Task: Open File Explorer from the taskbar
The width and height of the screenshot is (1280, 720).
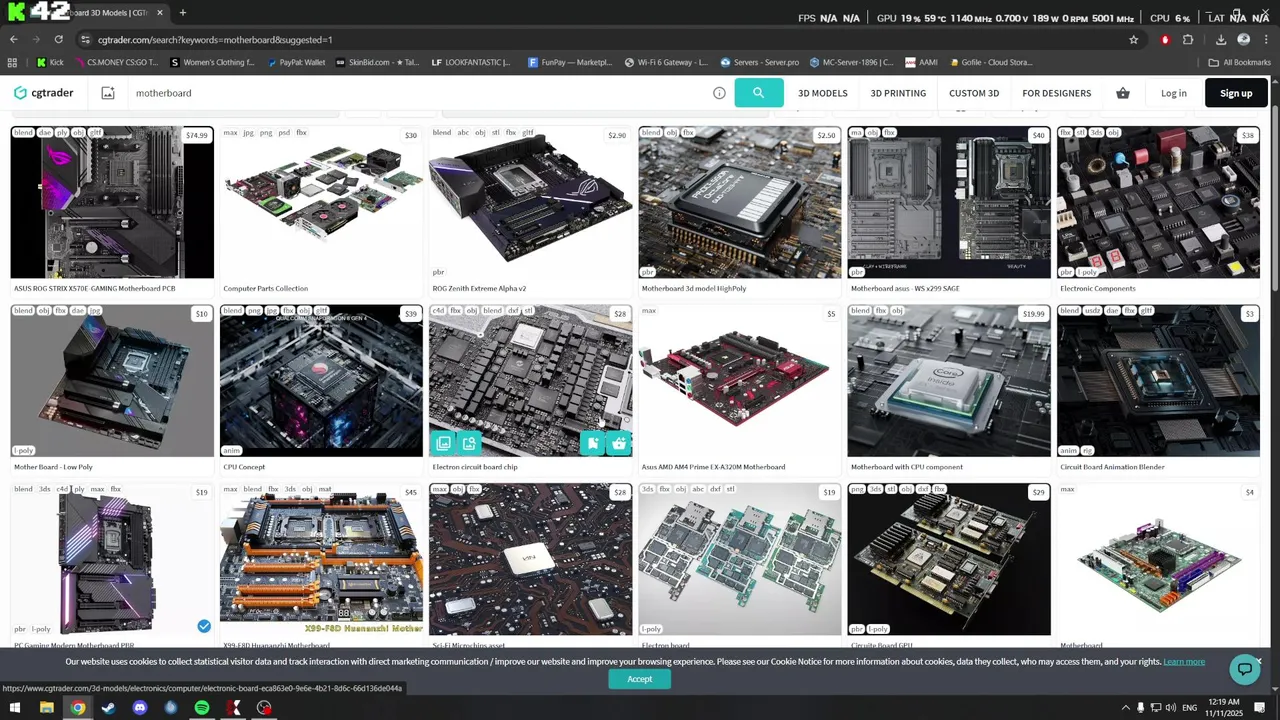Action: (46, 708)
